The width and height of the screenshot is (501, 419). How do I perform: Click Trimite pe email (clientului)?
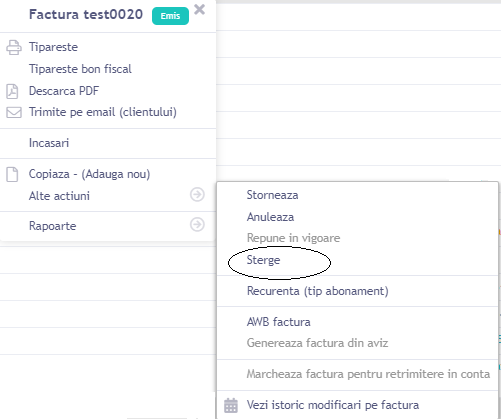[x=103, y=112]
